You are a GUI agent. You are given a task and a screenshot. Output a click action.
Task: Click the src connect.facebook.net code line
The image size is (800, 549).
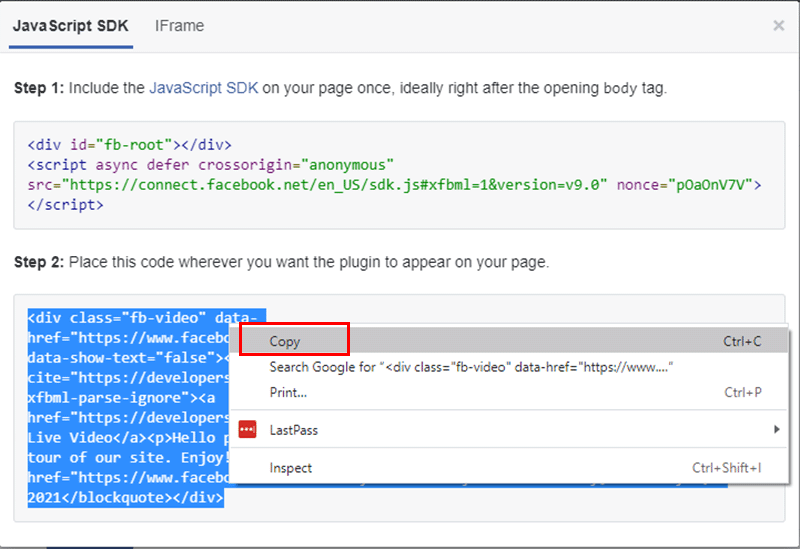394,185
